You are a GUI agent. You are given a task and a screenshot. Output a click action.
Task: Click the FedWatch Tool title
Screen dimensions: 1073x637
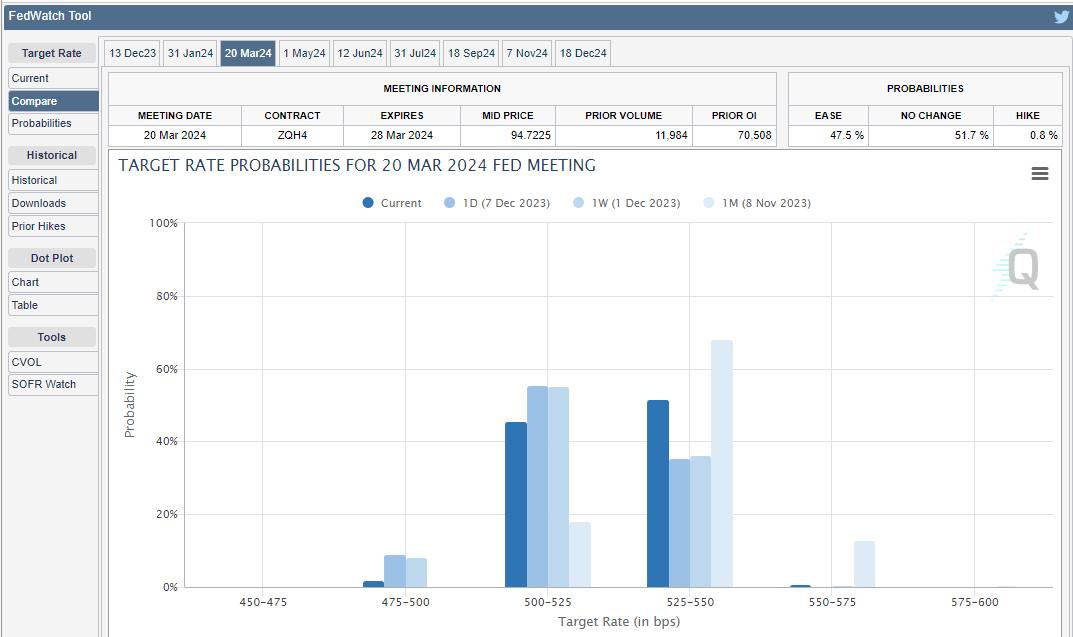point(50,16)
